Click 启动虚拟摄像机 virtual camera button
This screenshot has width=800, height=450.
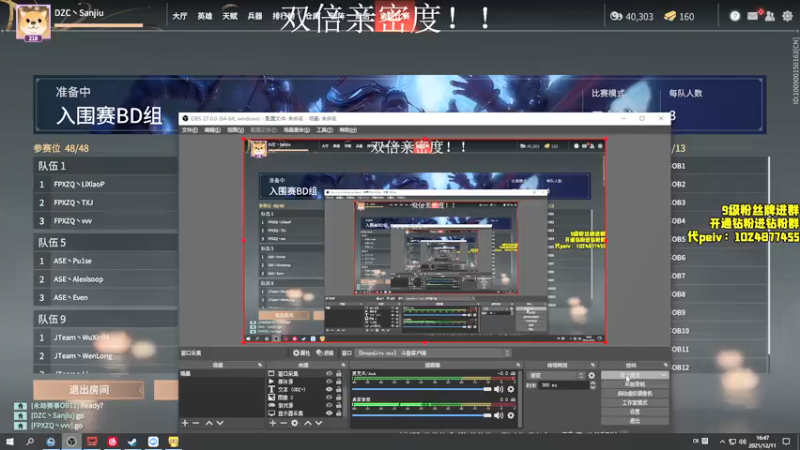pyautogui.click(x=635, y=393)
